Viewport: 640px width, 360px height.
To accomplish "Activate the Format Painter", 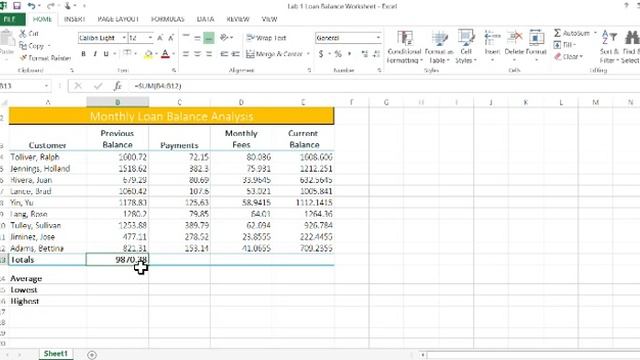I will tap(45, 58).
